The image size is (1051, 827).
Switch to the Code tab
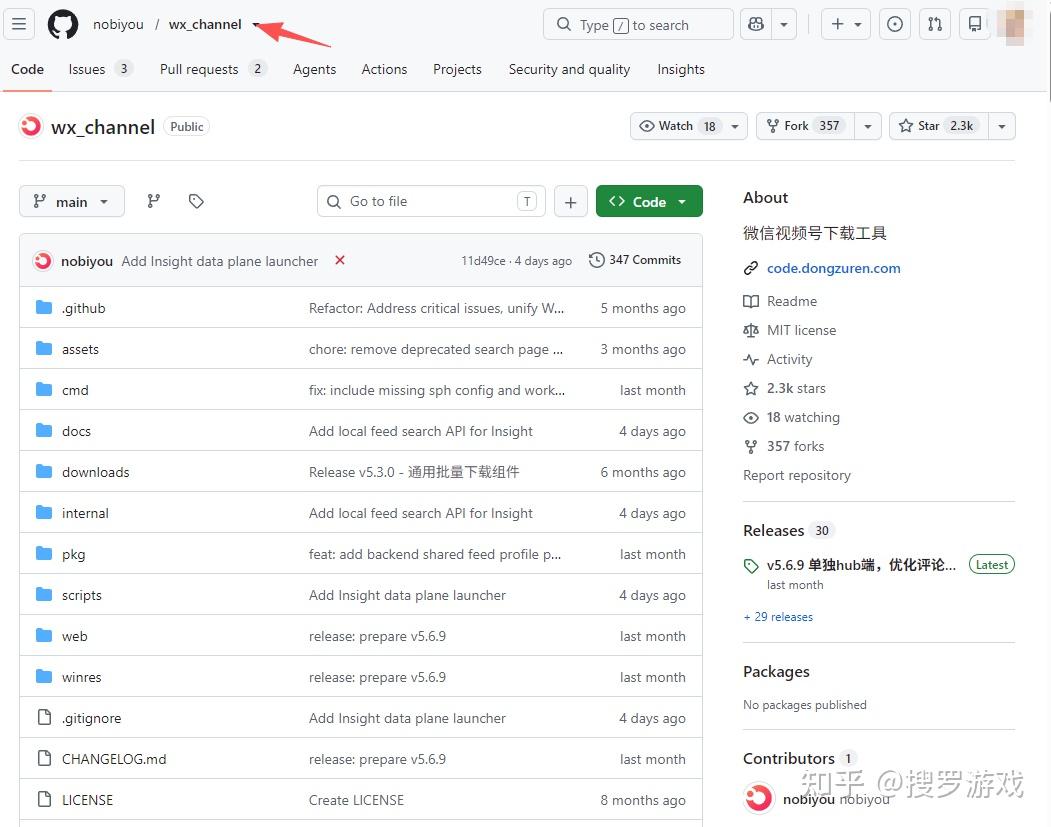tap(27, 69)
